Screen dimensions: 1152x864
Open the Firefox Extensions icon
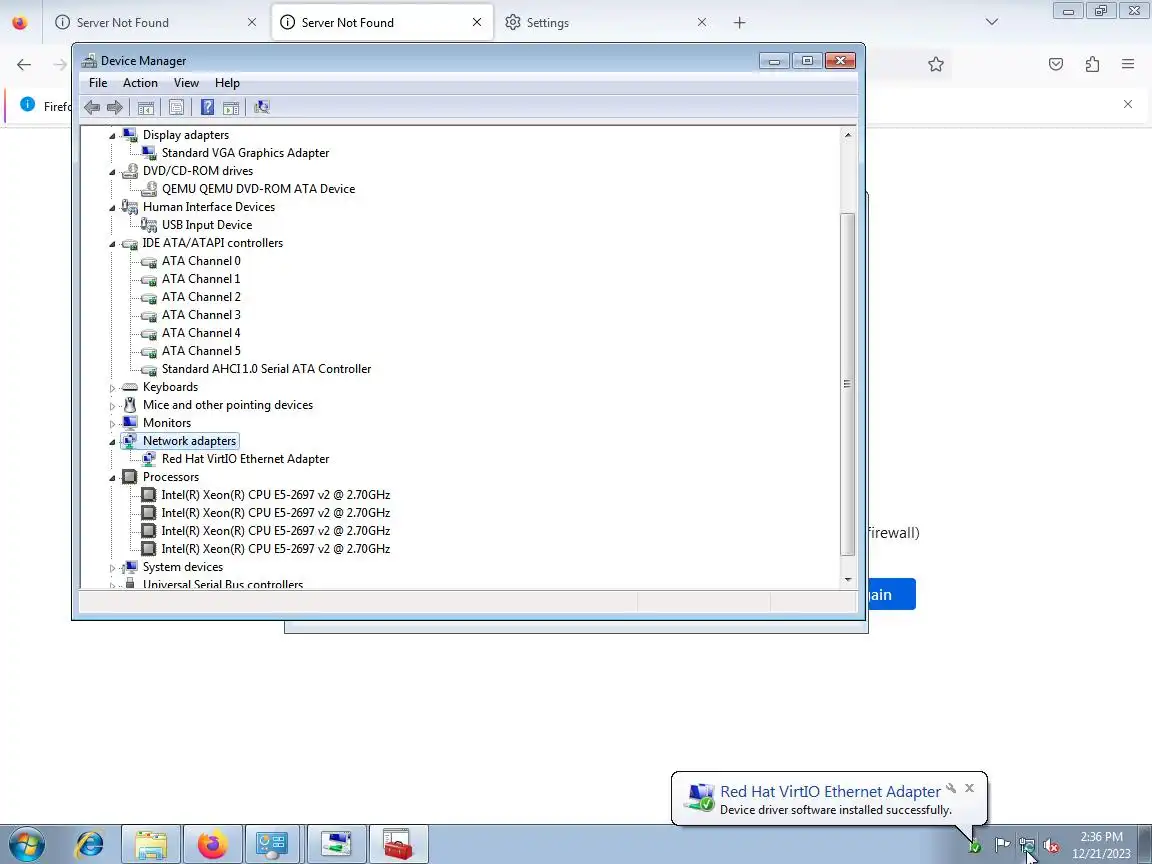coord(1092,65)
